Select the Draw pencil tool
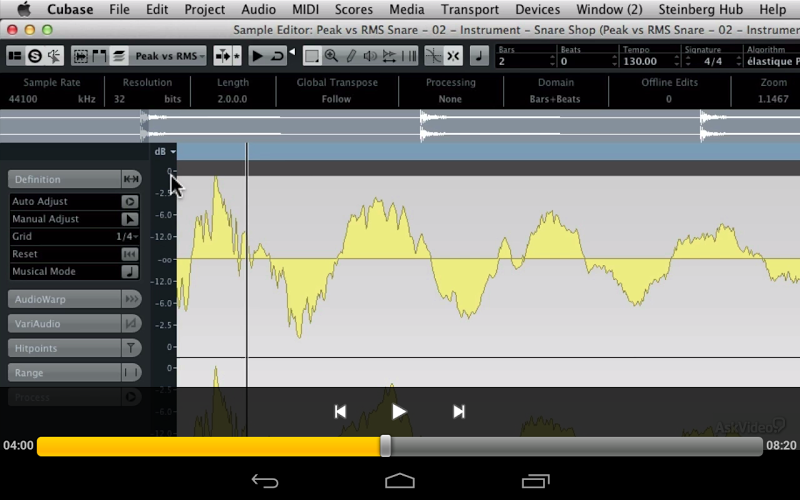Screen dimensions: 800x500 (351, 56)
